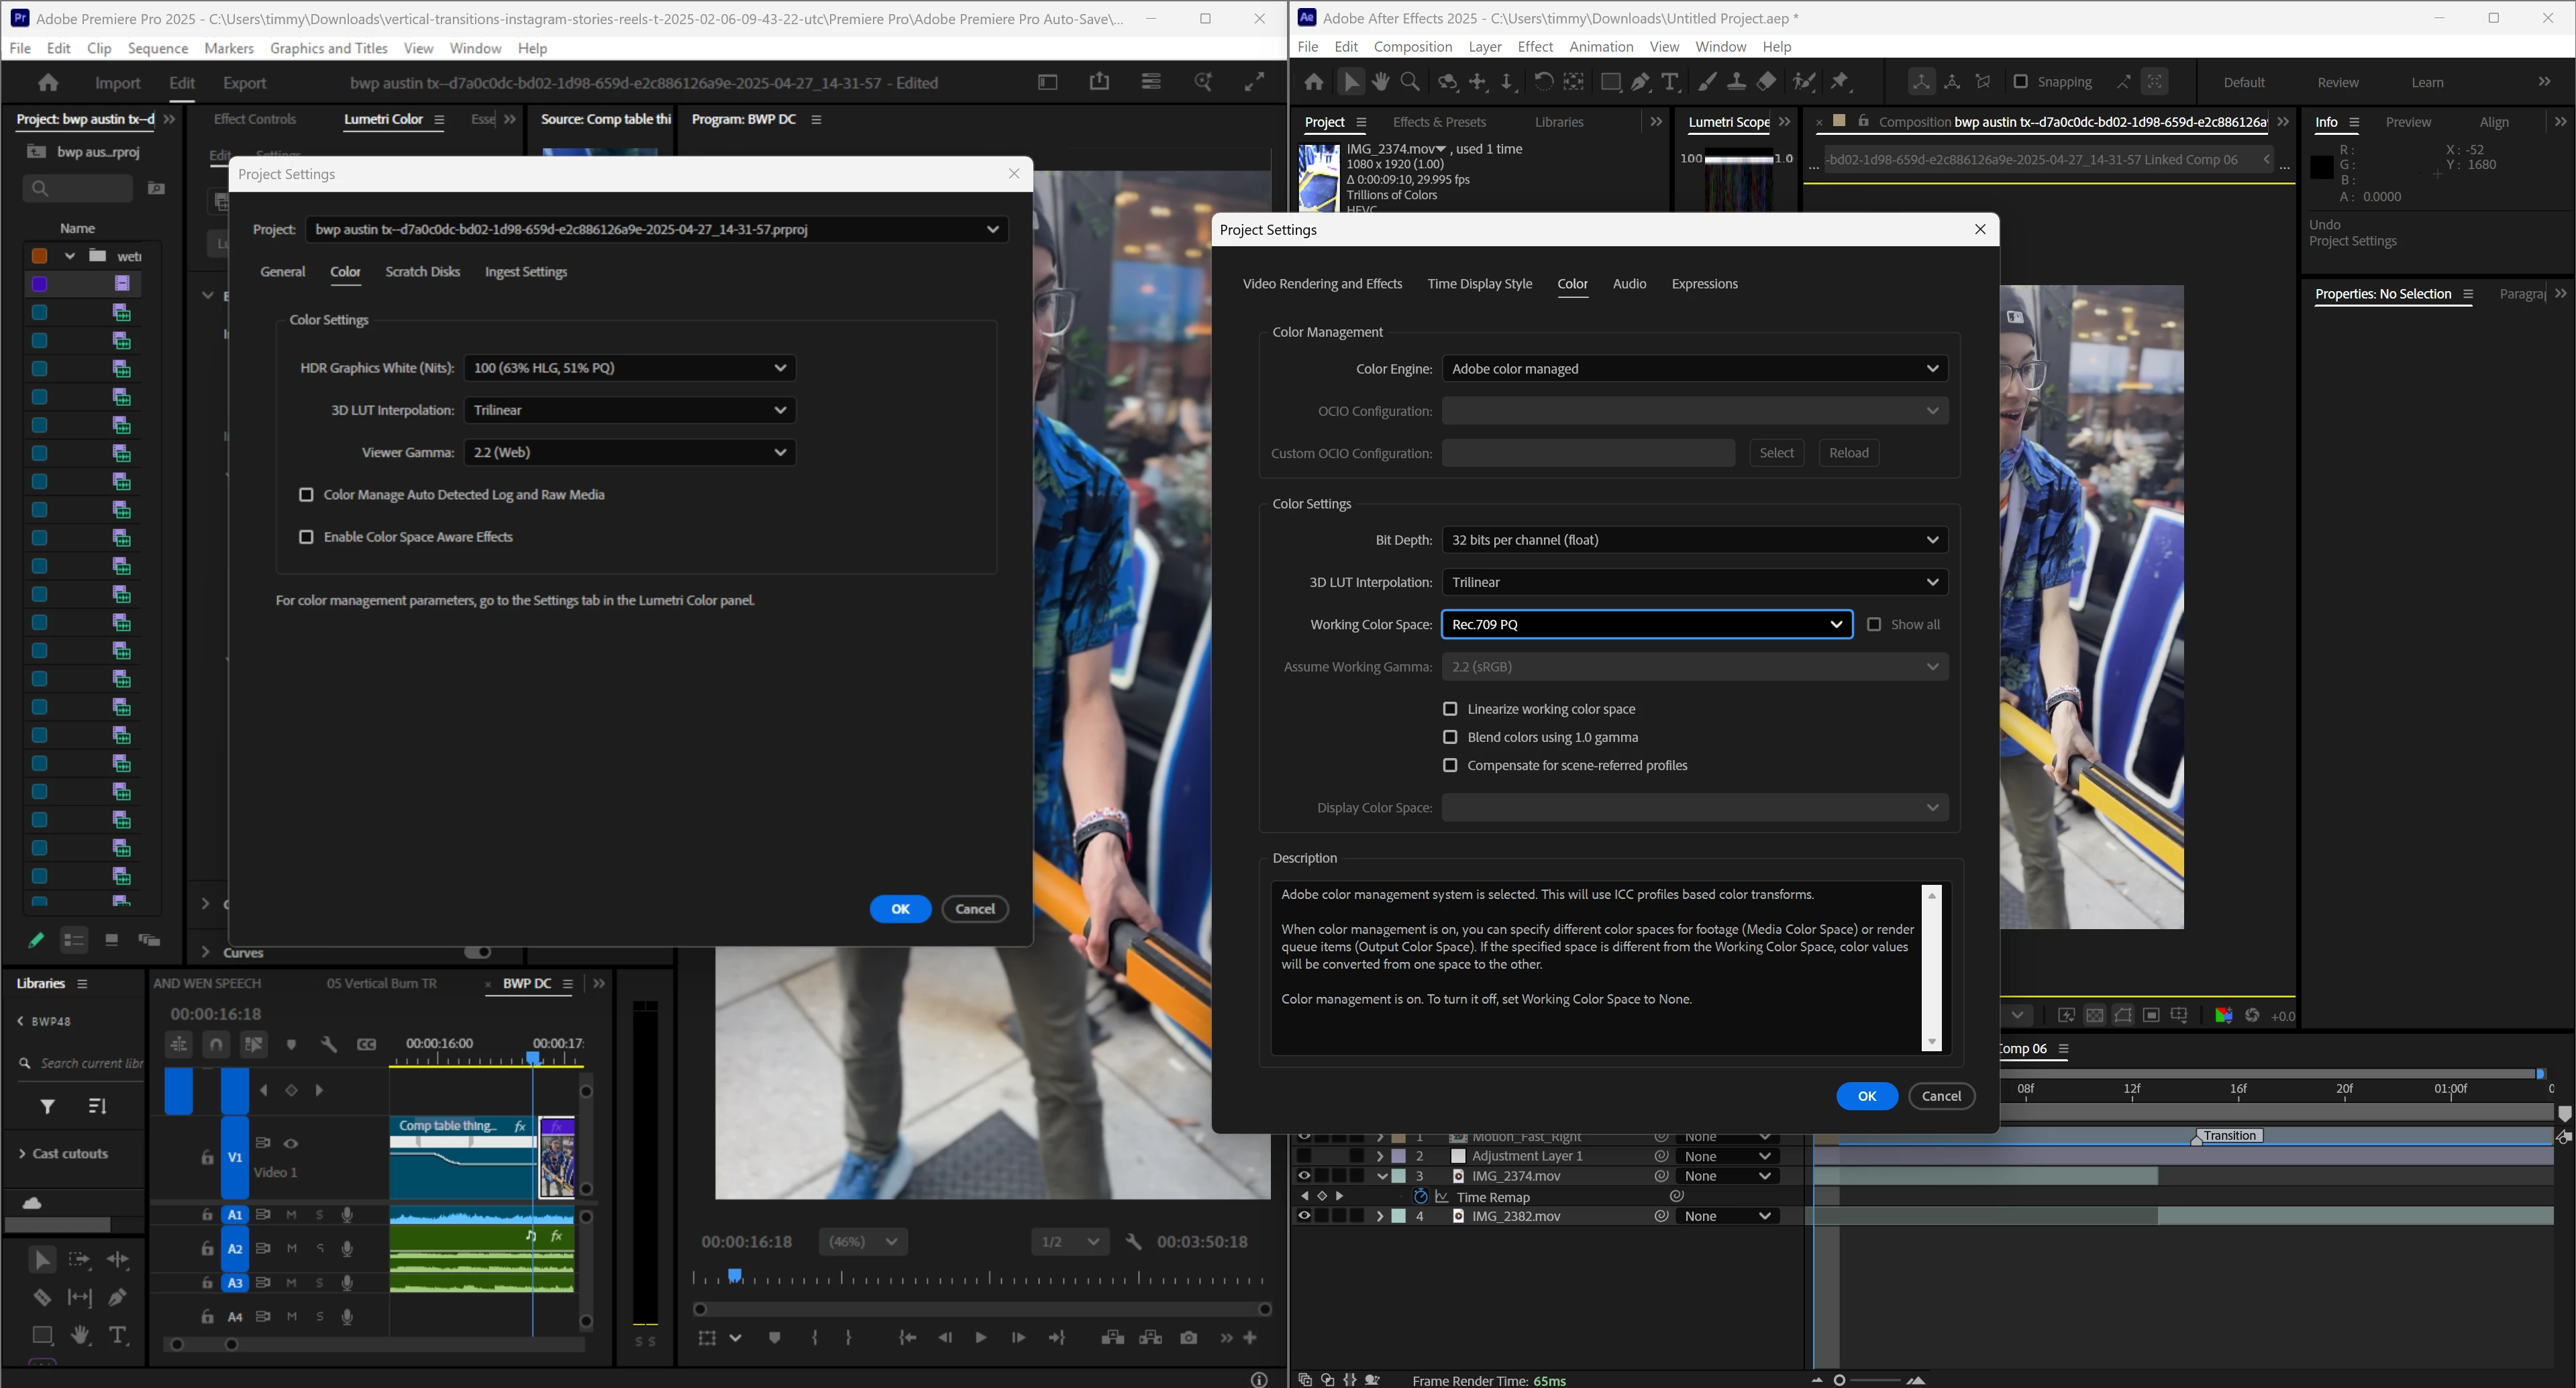Select the Type tool in After Effects
This screenshot has height=1388, width=2576.
coord(1670,82)
